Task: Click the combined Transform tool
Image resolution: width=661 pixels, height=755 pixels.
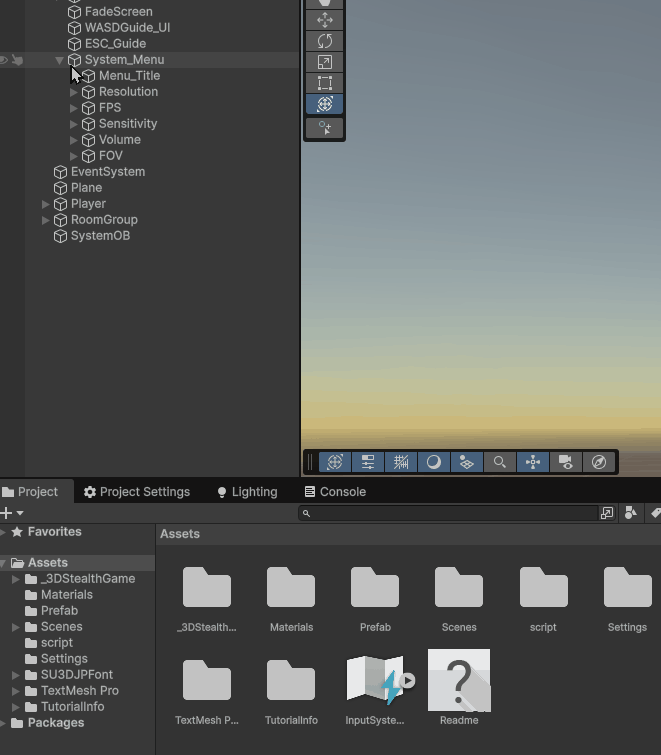Action: click(x=324, y=104)
